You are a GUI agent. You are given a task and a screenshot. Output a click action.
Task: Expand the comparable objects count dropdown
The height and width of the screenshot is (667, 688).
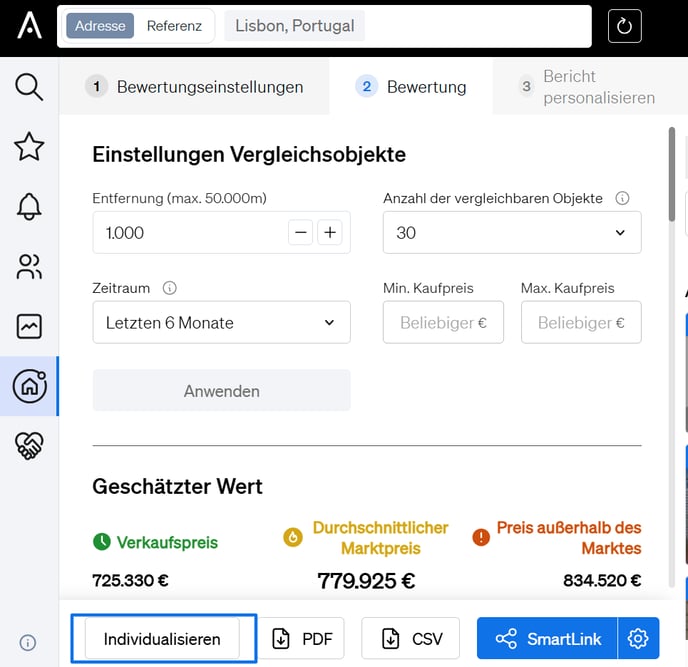point(512,233)
